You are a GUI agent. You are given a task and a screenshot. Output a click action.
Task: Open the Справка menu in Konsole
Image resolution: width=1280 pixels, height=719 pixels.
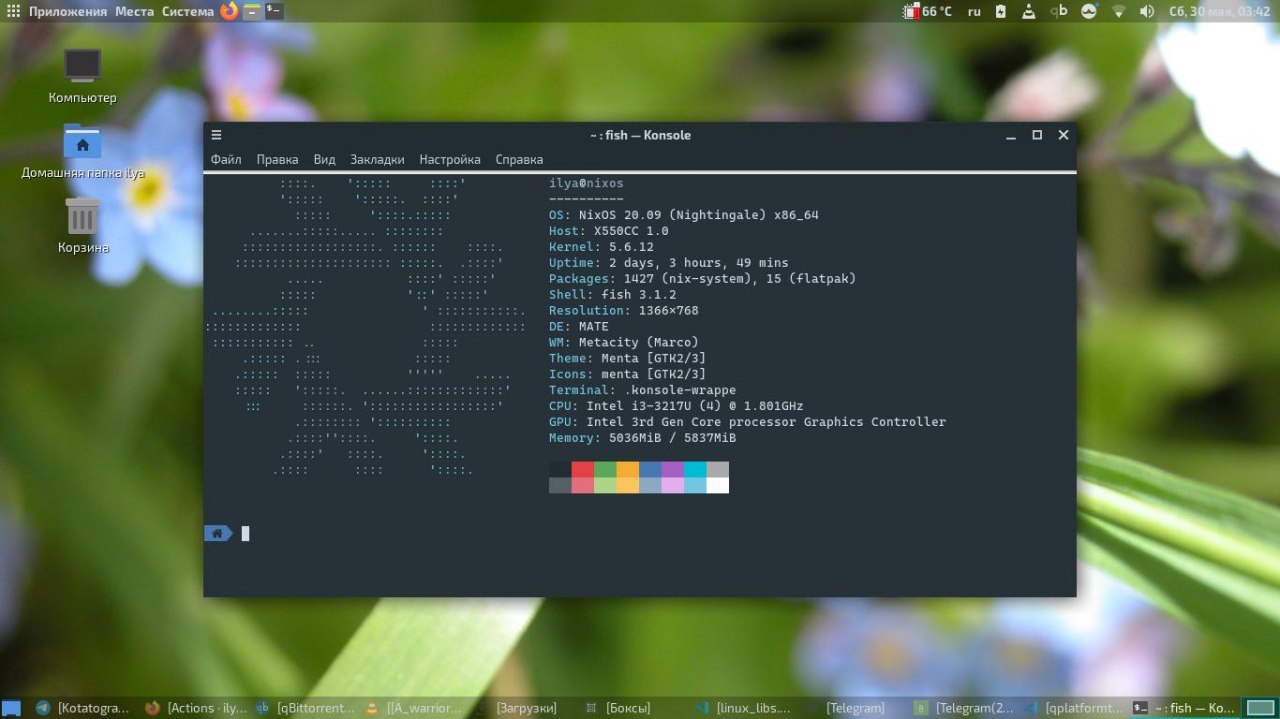519,159
